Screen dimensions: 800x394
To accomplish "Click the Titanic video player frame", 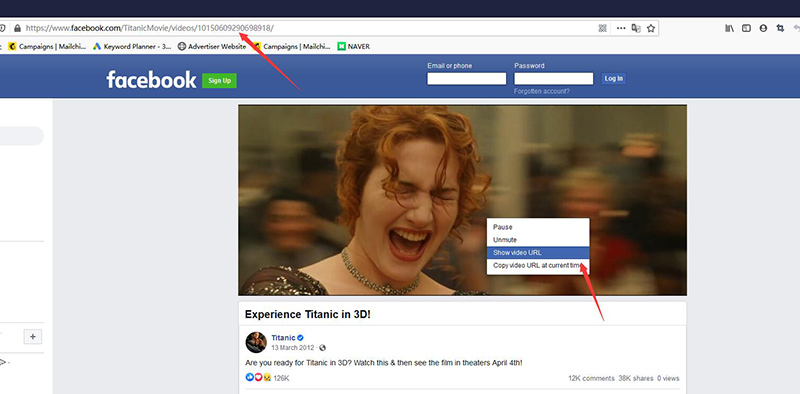I will tap(462, 200).
